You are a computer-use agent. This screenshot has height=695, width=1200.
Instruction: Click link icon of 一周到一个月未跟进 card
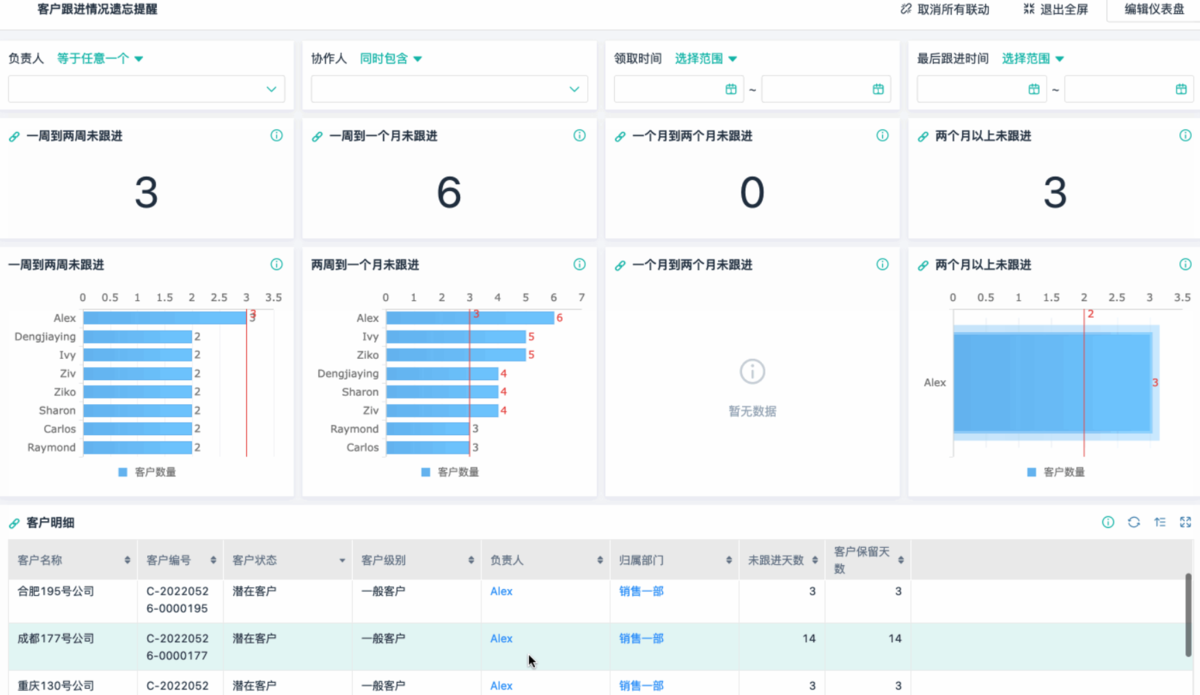[x=317, y=136]
